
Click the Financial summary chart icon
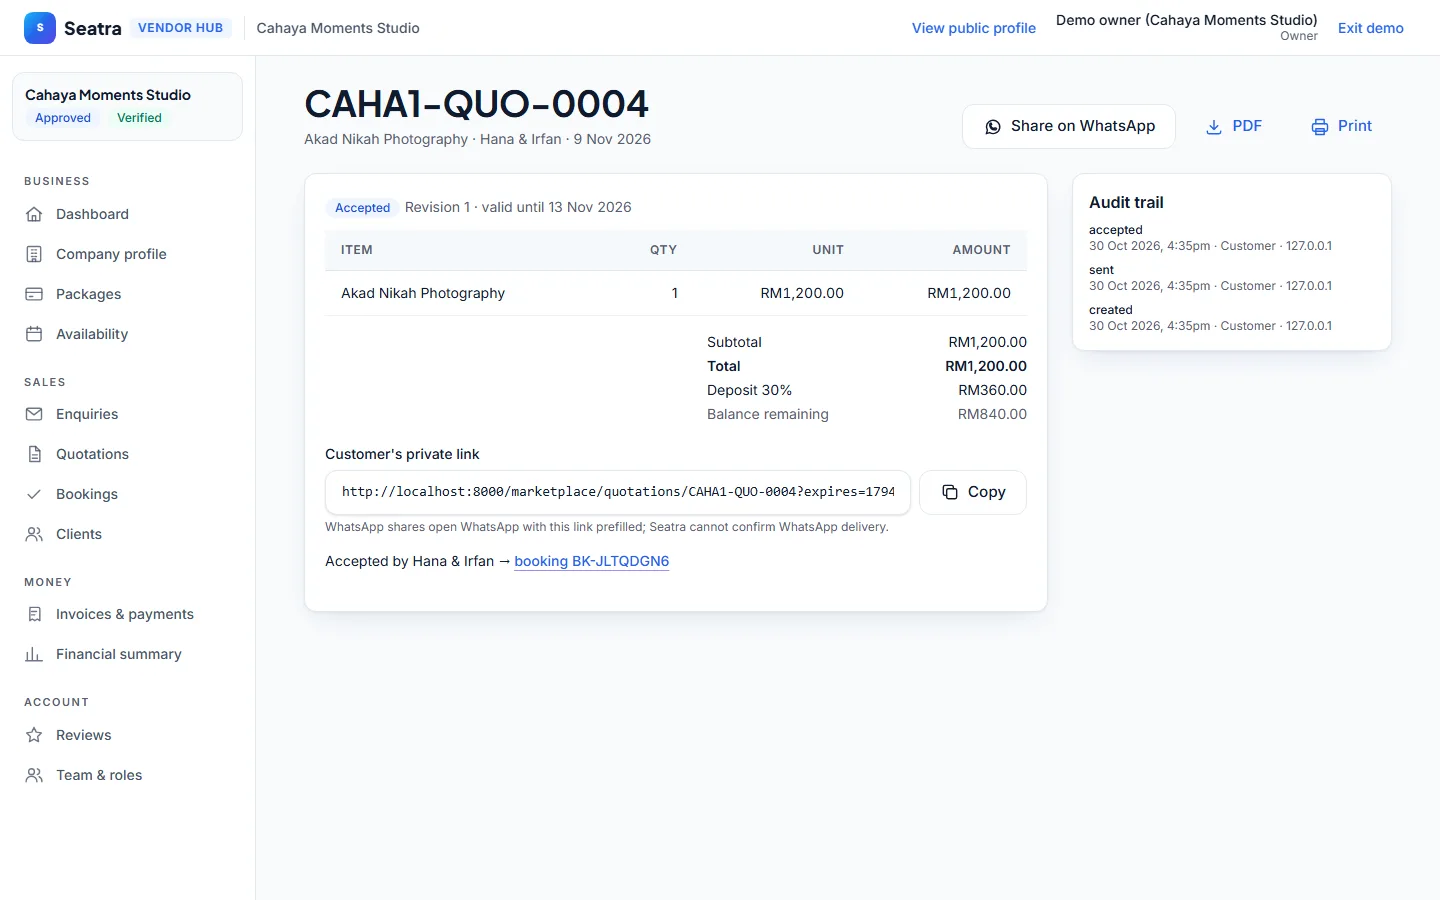click(x=34, y=654)
